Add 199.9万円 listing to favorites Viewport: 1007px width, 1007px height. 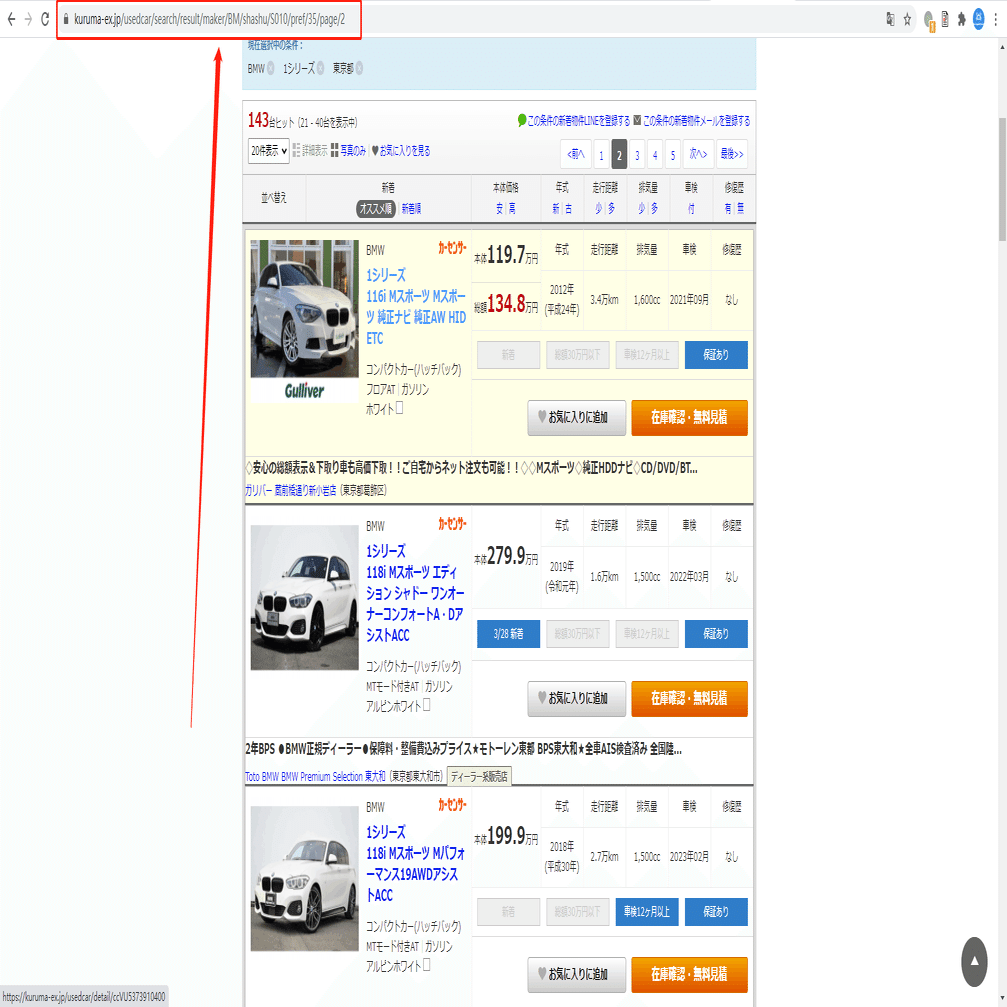click(x=577, y=974)
